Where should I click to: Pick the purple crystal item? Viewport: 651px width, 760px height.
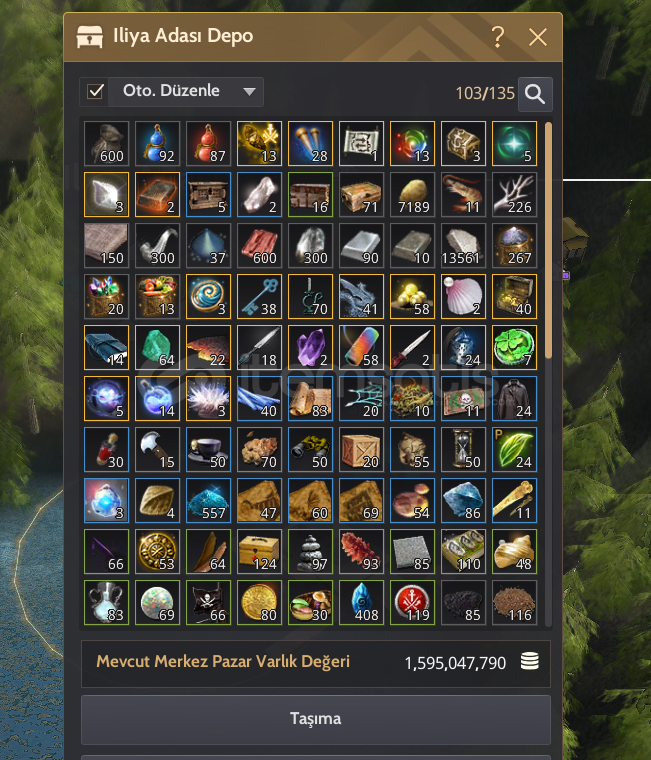(x=310, y=348)
